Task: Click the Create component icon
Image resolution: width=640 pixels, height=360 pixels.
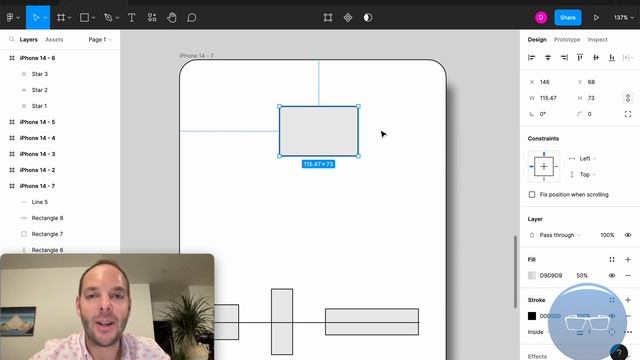Action: click(348, 18)
